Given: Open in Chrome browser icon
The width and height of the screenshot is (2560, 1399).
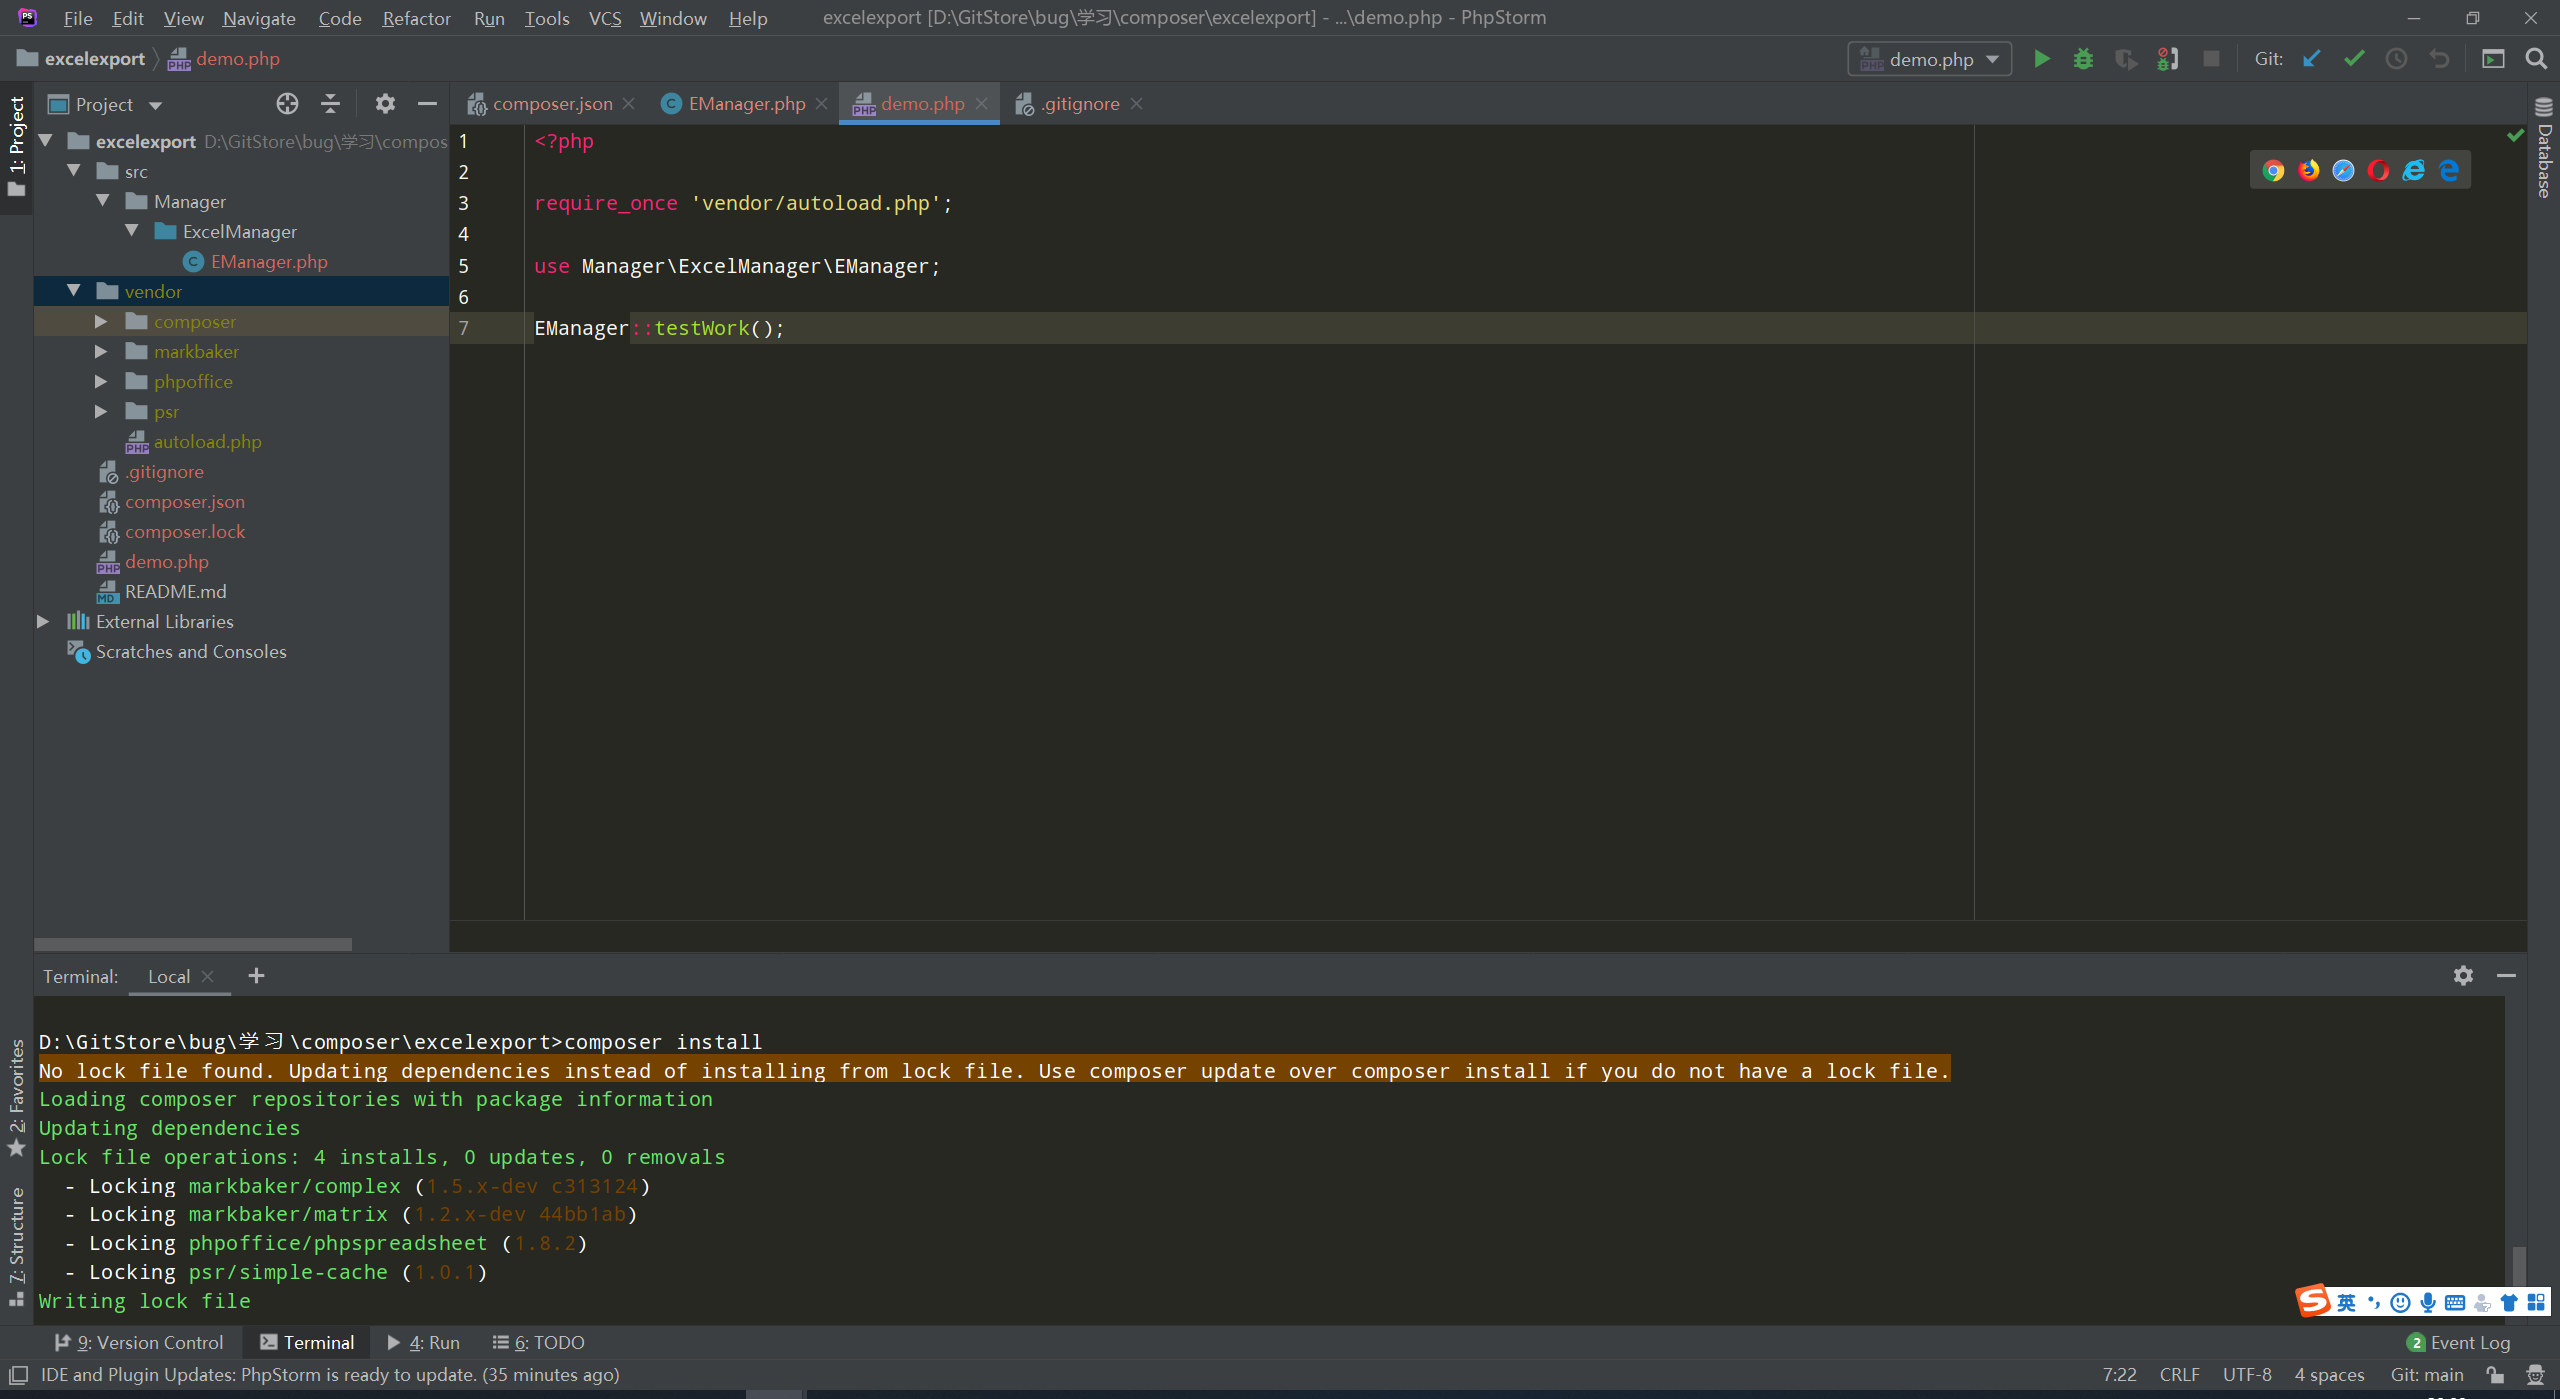Looking at the screenshot, I should [2273, 171].
